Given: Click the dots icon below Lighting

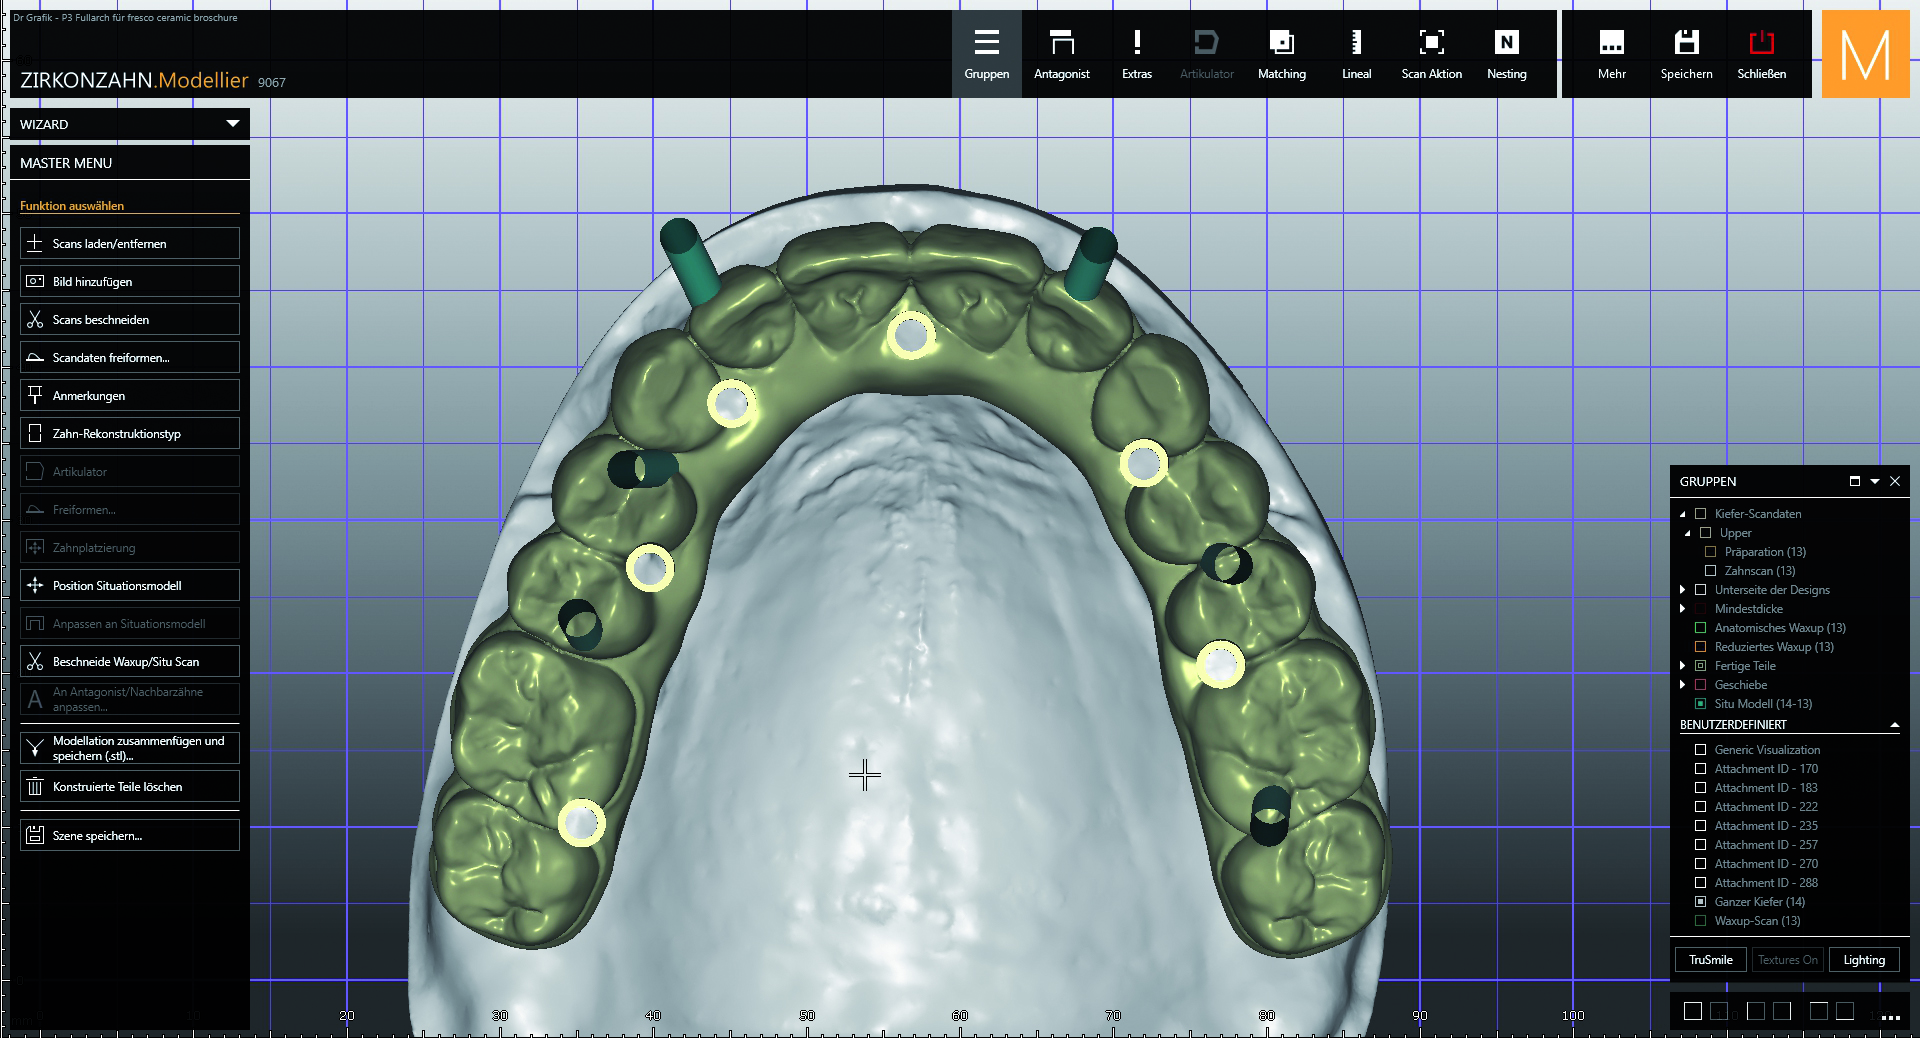Looking at the screenshot, I should point(1889,1016).
